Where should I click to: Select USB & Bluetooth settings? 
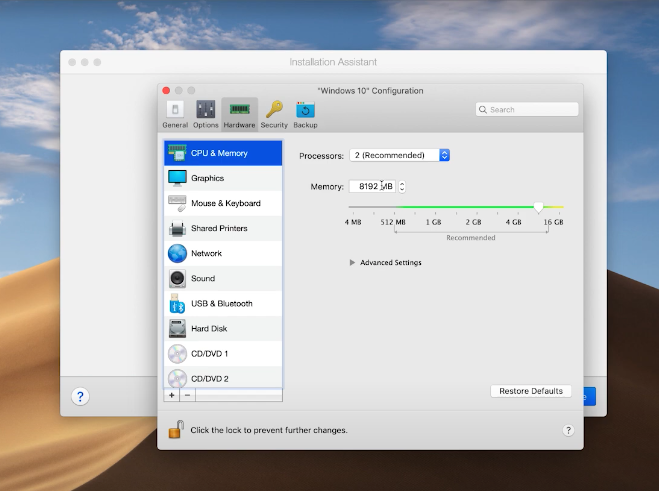point(223,304)
